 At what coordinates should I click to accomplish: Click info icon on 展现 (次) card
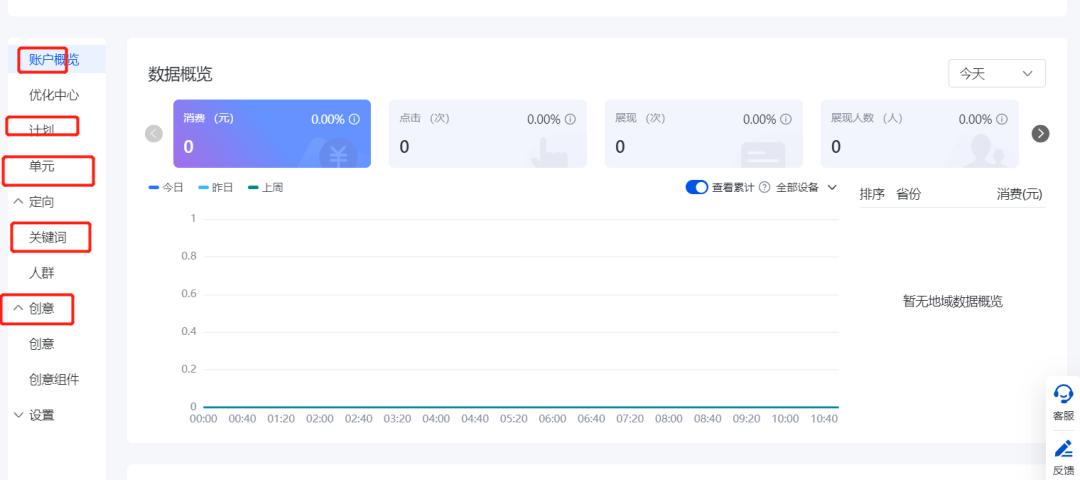click(786, 119)
